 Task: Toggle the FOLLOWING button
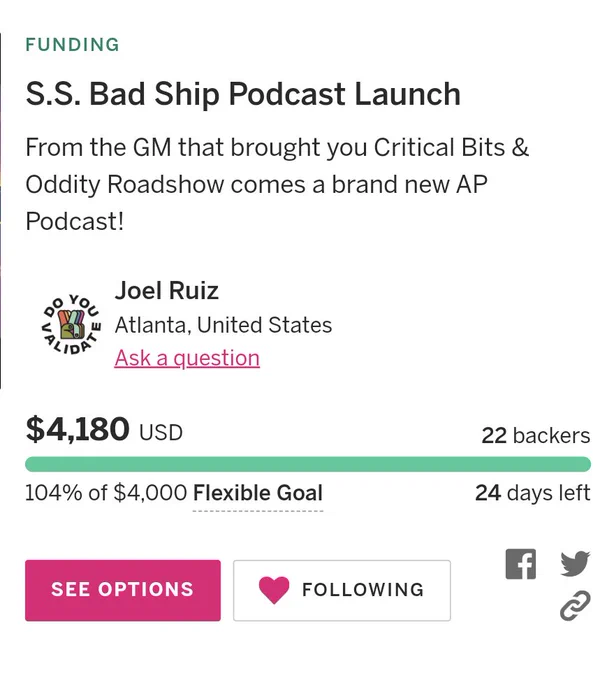point(342,590)
